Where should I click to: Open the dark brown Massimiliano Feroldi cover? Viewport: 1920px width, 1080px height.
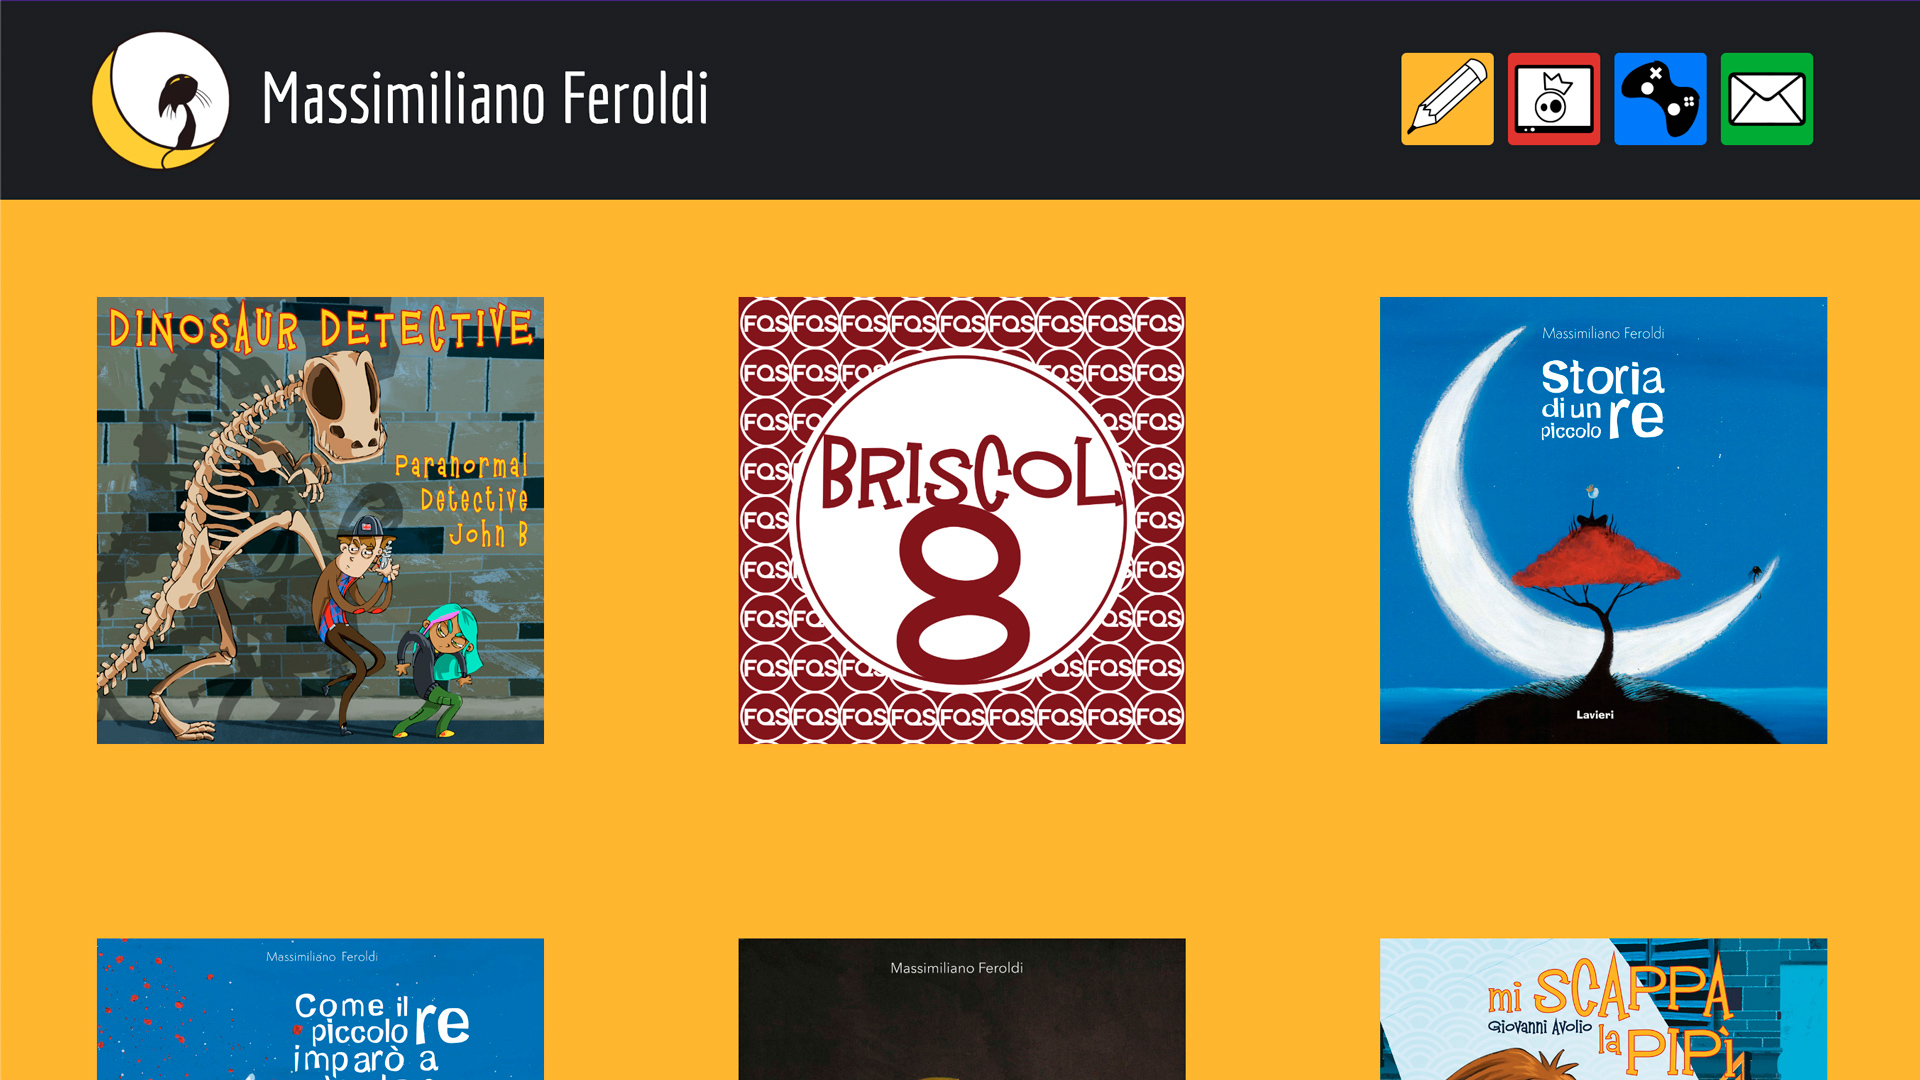pos(962,1009)
